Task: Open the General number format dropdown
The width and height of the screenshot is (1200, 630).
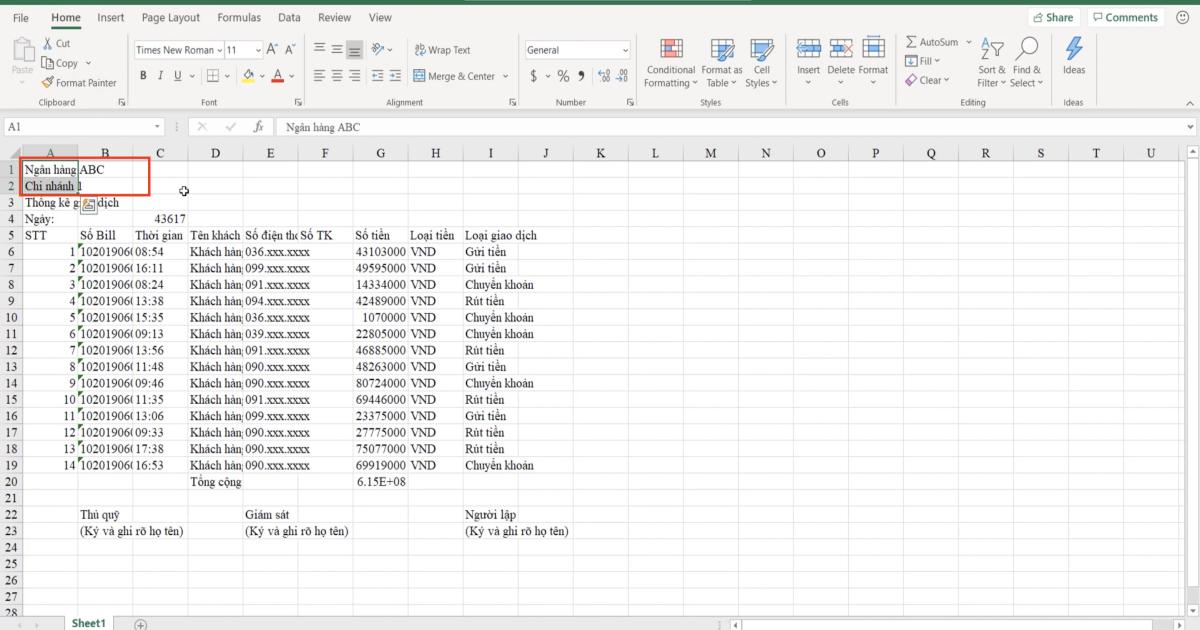Action: [625, 49]
